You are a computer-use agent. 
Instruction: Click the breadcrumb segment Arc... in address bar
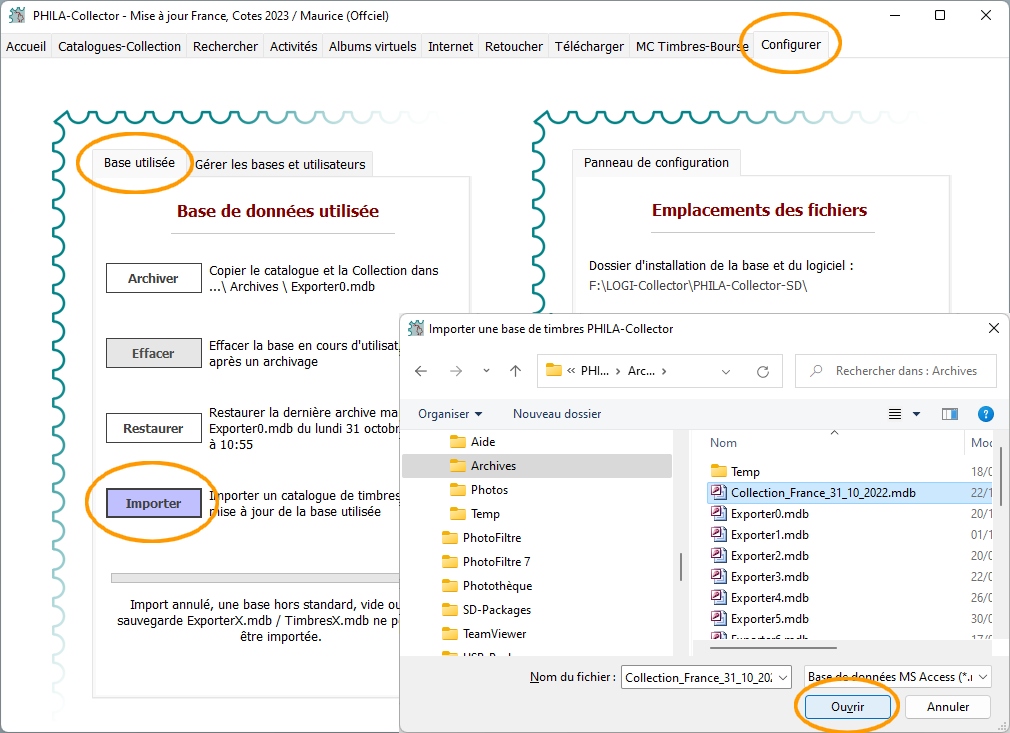click(641, 371)
